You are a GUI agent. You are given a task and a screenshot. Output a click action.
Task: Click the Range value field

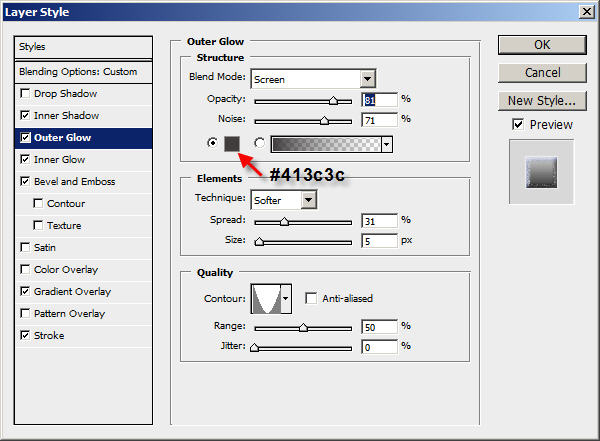[379, 327]
